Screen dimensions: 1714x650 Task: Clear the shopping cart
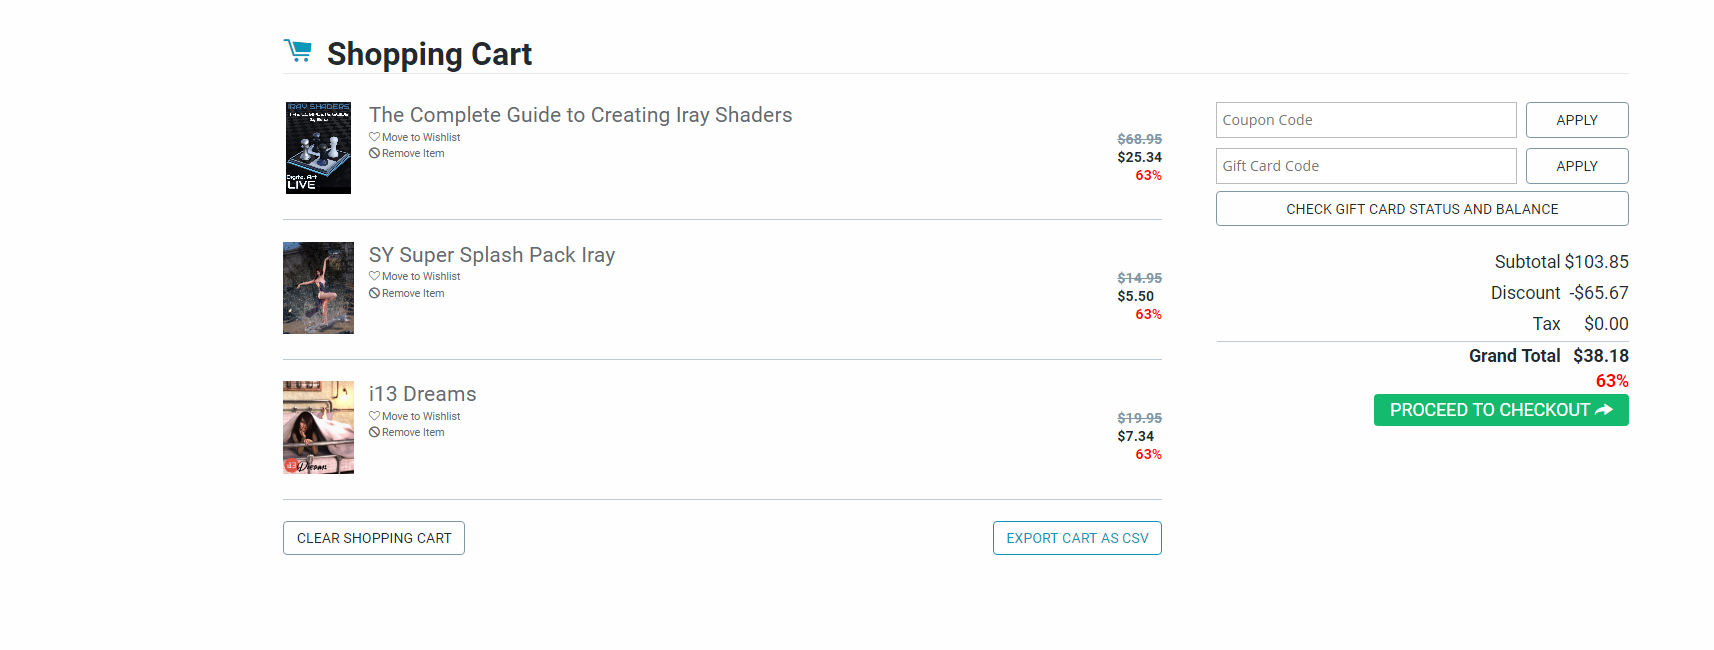point(374,538)
